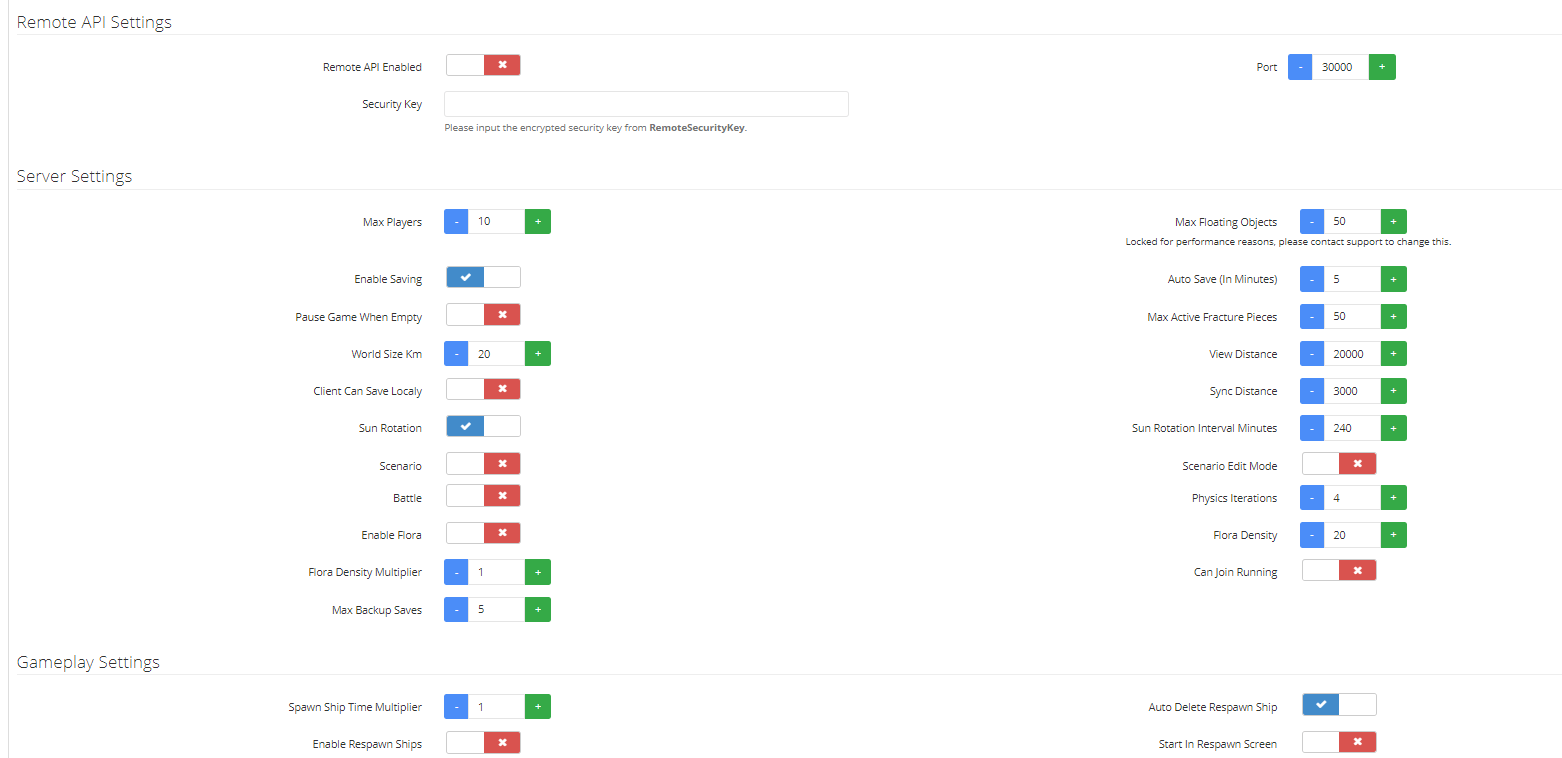Image resolution: width=1562 pixels, height=758 pixels.
Task: Increase Auto Save minutes with plus button
Action: [1393, 279]
